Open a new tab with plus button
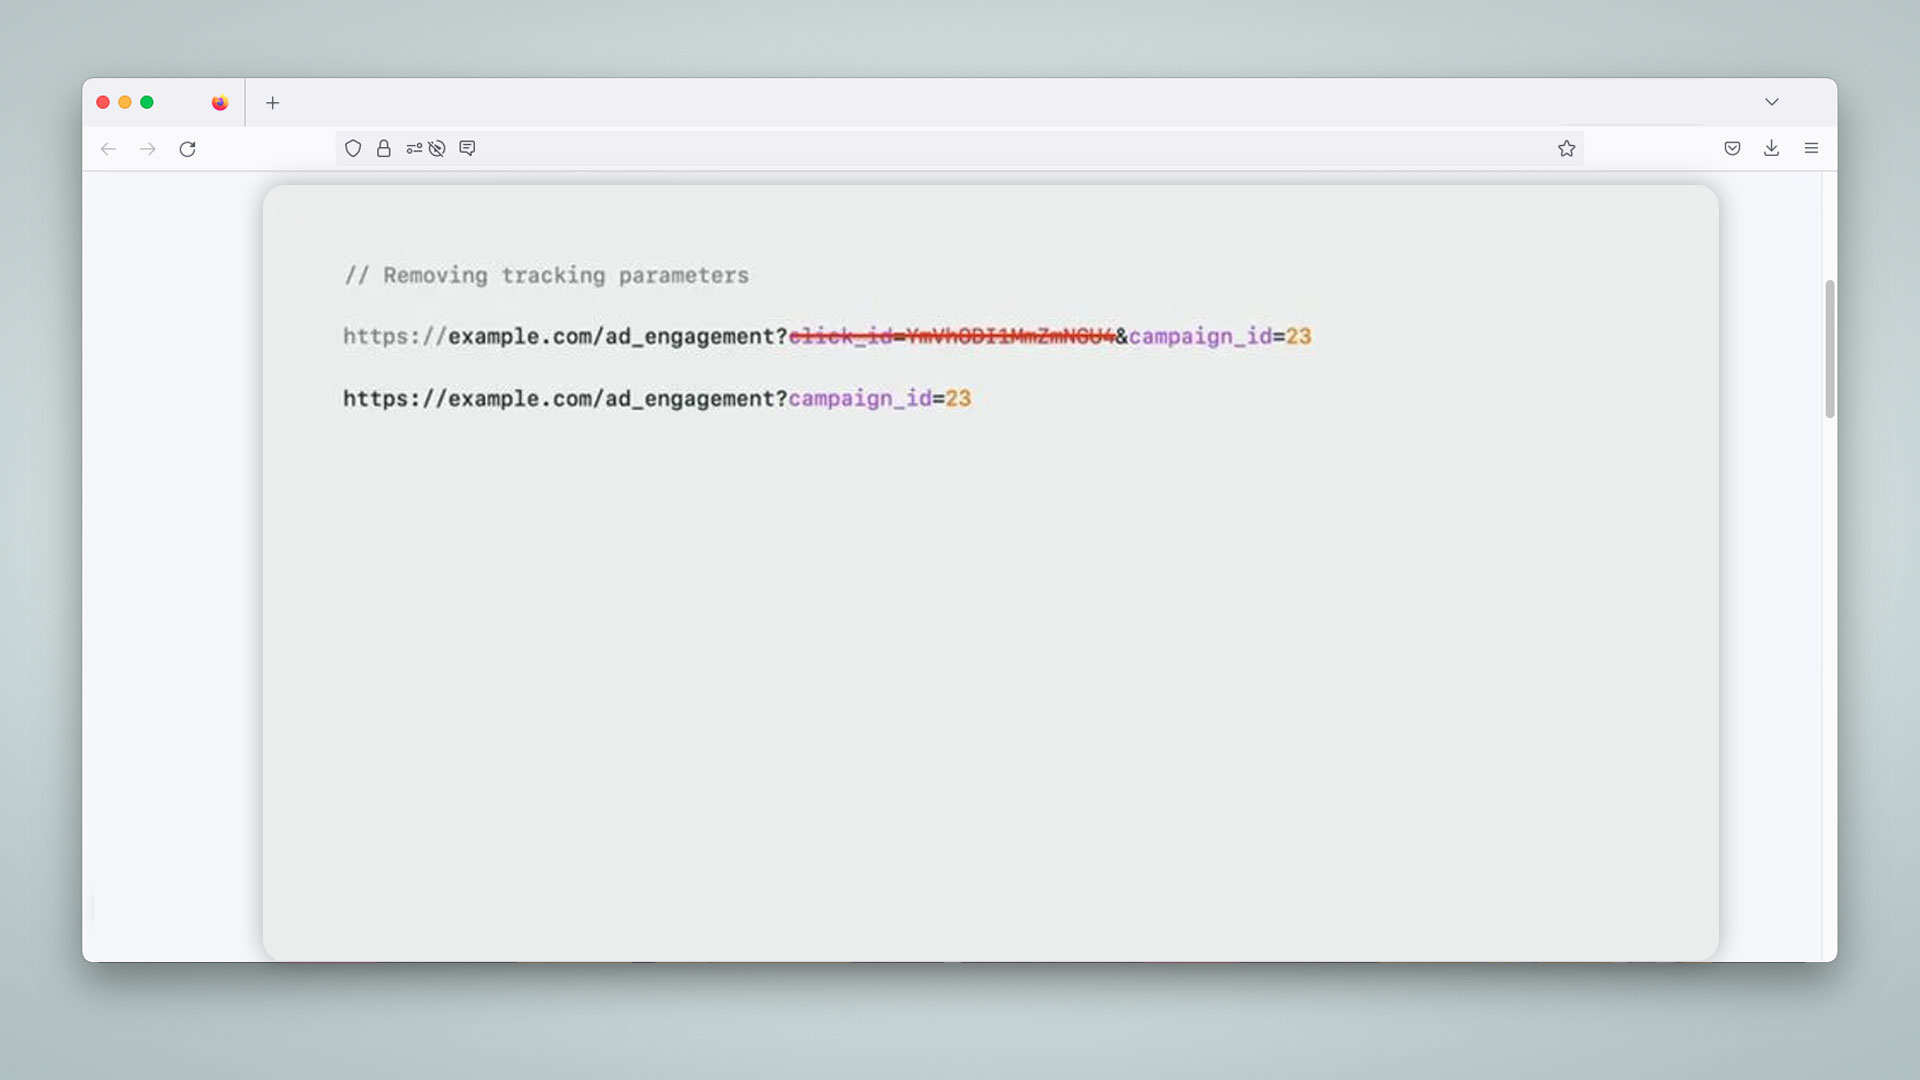Viewport: 1920px width, 1080px height. [x=272, y=103]
